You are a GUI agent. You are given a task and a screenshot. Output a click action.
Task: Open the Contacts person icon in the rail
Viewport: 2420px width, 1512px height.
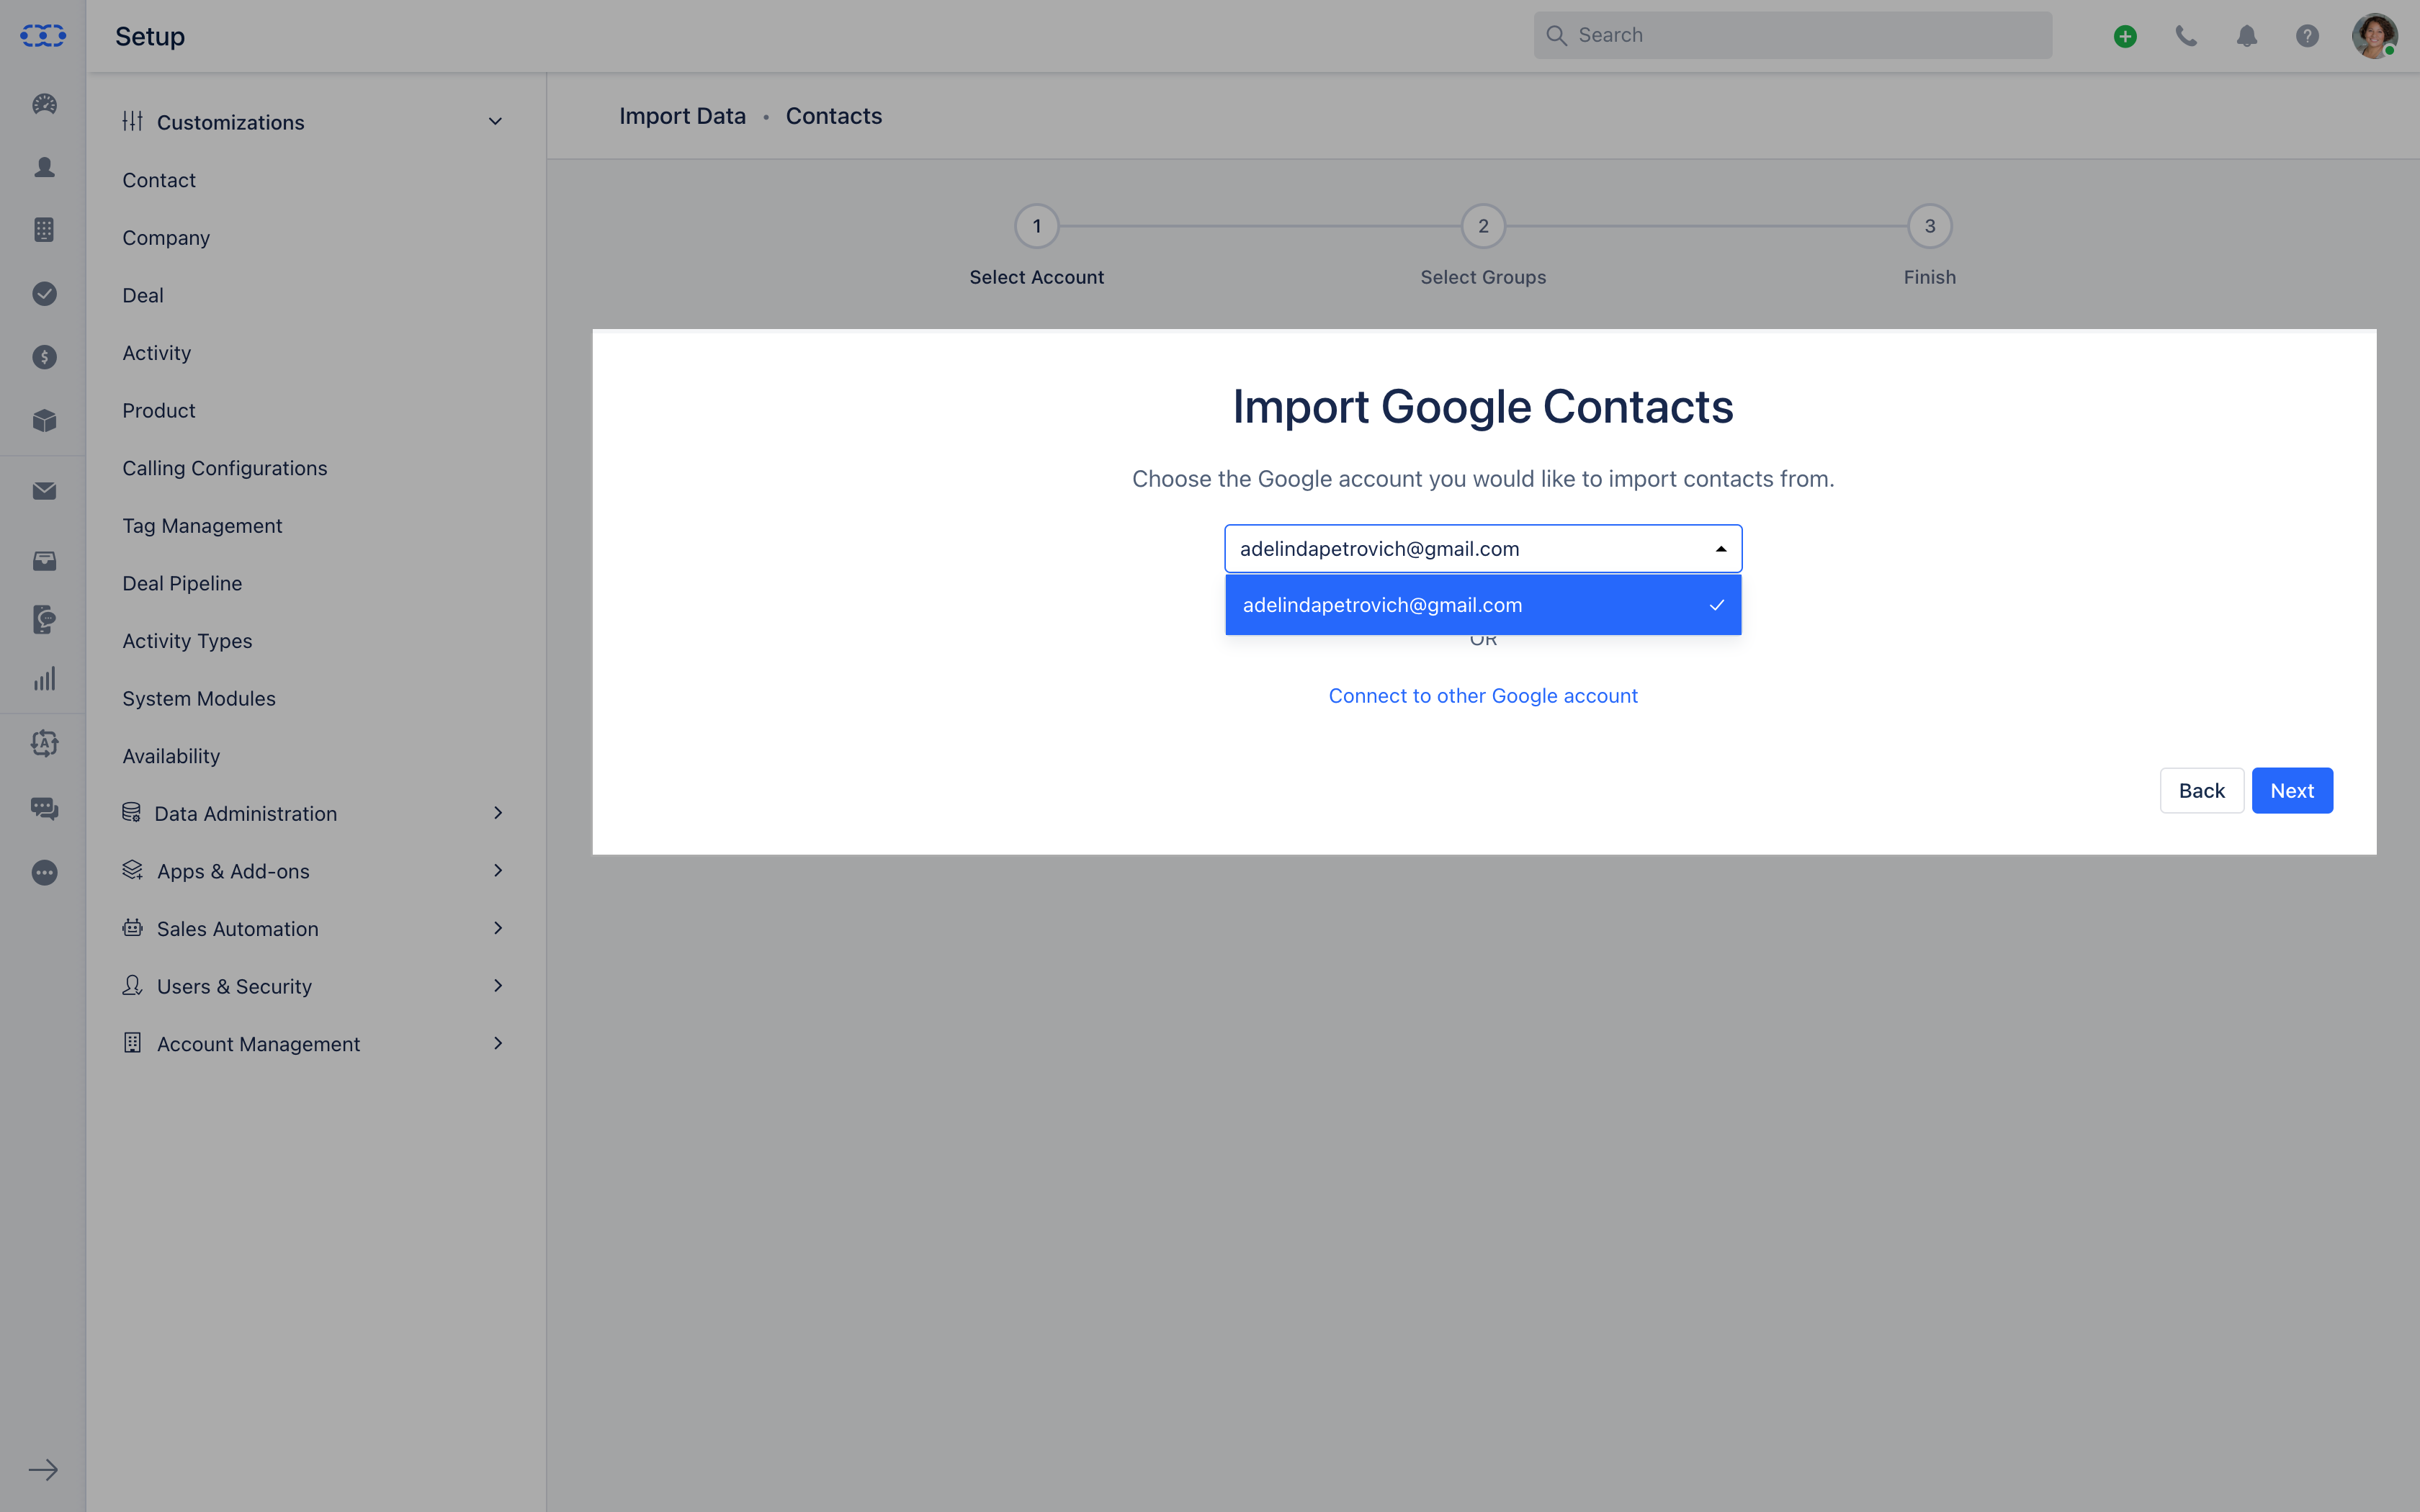[44, 167]
